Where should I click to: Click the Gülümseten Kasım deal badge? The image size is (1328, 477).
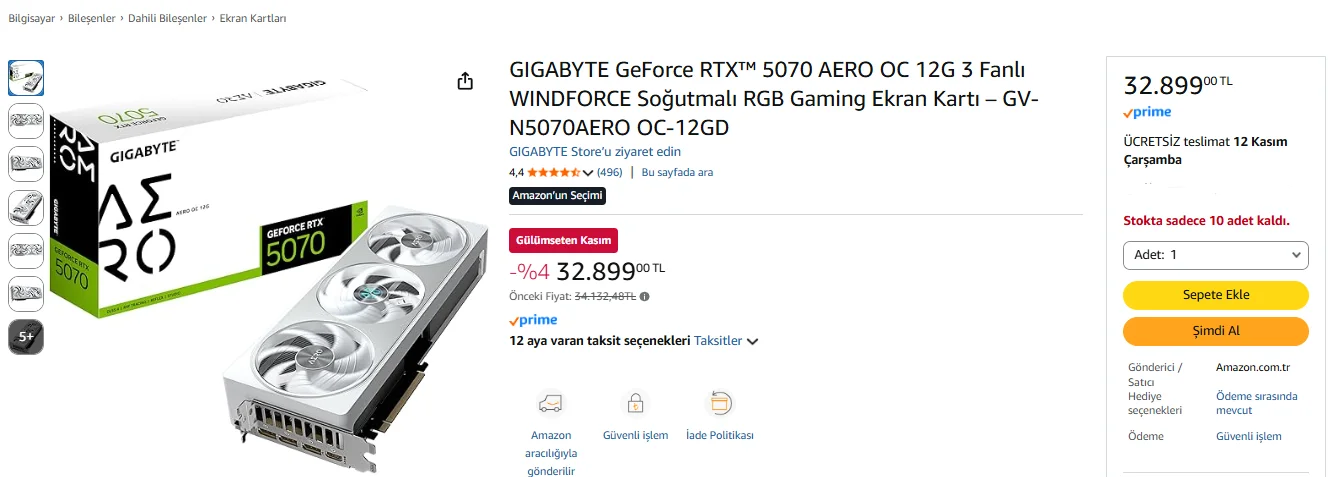563,240
